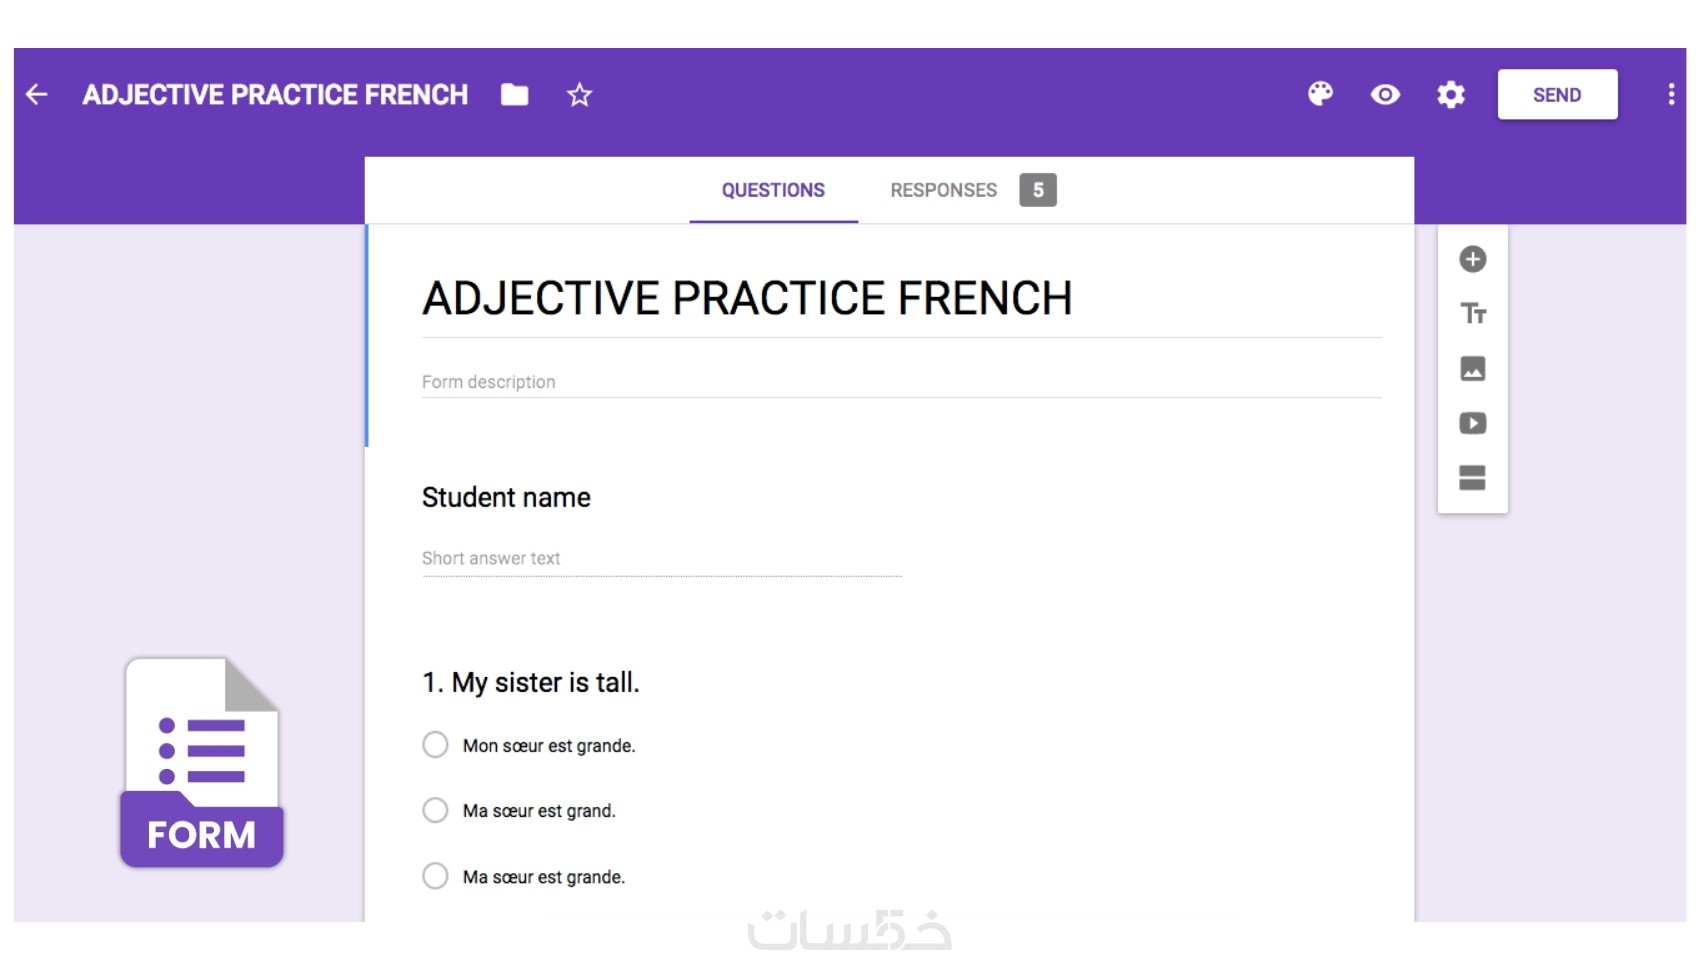Add video from the side toolbar
The width and height of the screenshot is (1700, 970).
point(1473,423)
